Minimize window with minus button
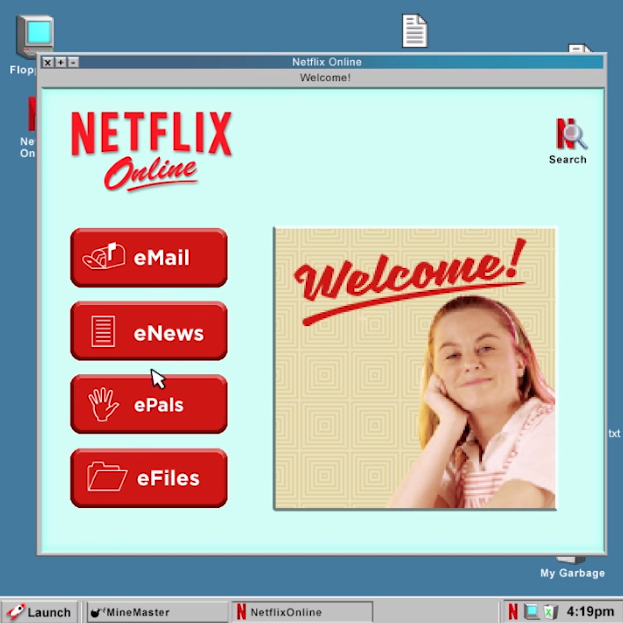 coord(73,62)
